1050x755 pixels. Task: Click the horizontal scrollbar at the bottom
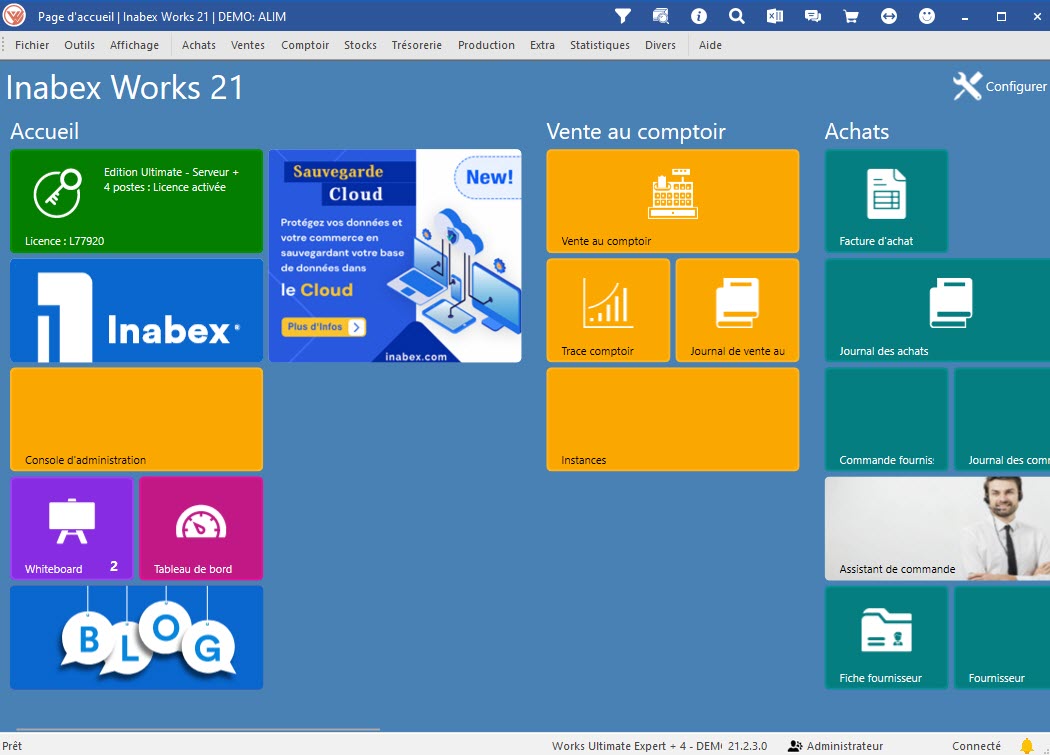click(x=198, y=731)
